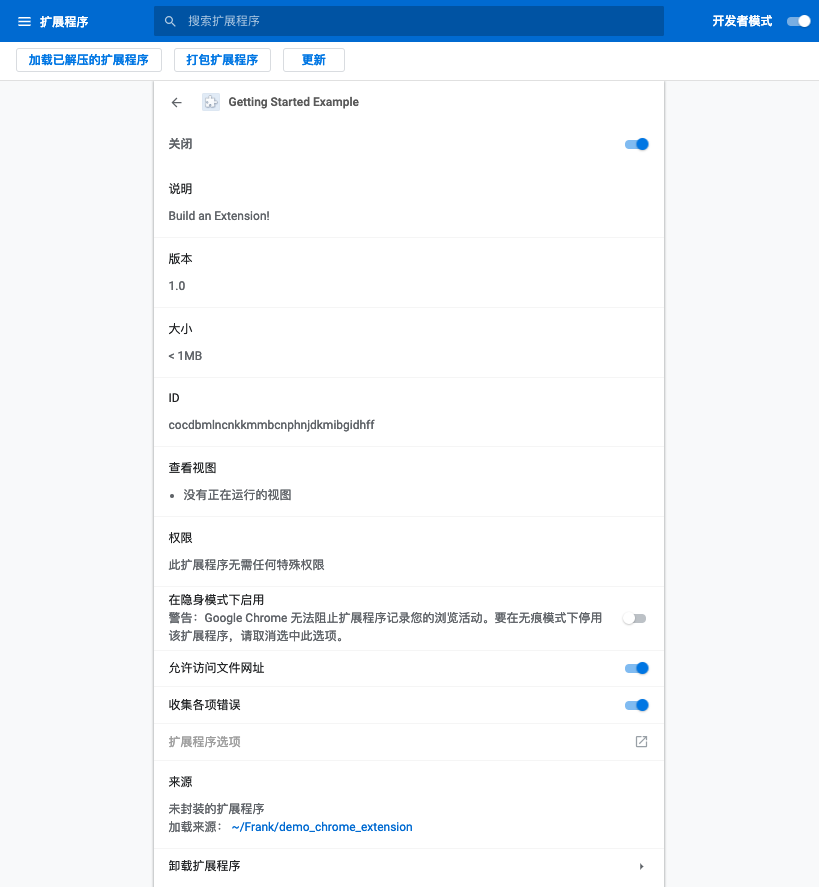Open the hamburger menu beside 扩展程序

[24, 21]
